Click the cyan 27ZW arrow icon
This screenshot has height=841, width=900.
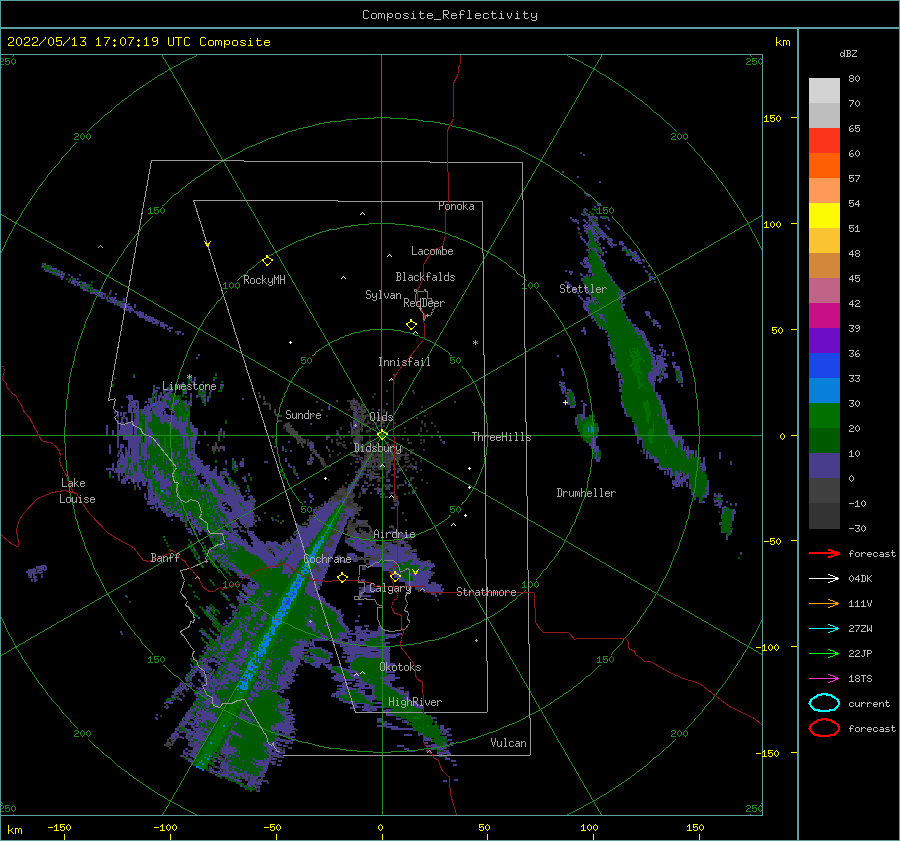[824, 629]
